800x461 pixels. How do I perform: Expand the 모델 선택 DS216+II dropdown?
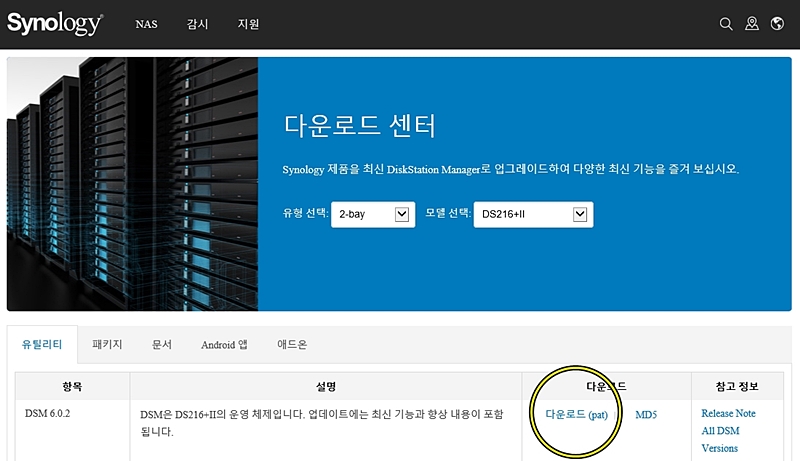pos(533,214)
